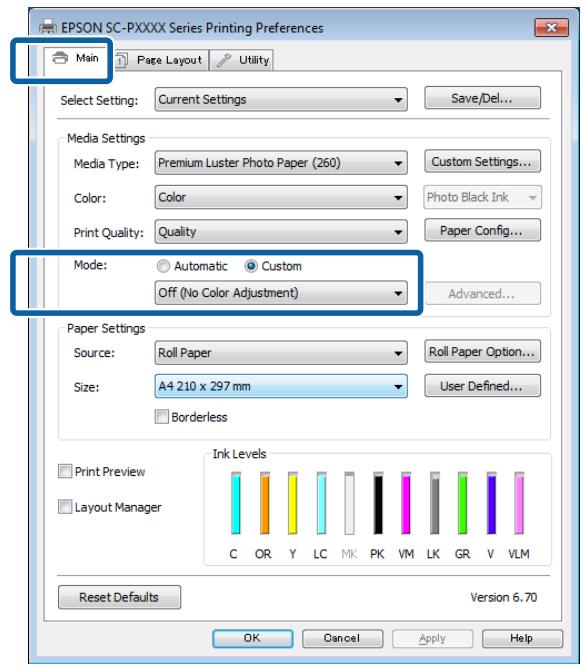The height and width of the screenshot is (668, 582).
Task: Click the Version 6.70 text
Action: click(504, 597)
